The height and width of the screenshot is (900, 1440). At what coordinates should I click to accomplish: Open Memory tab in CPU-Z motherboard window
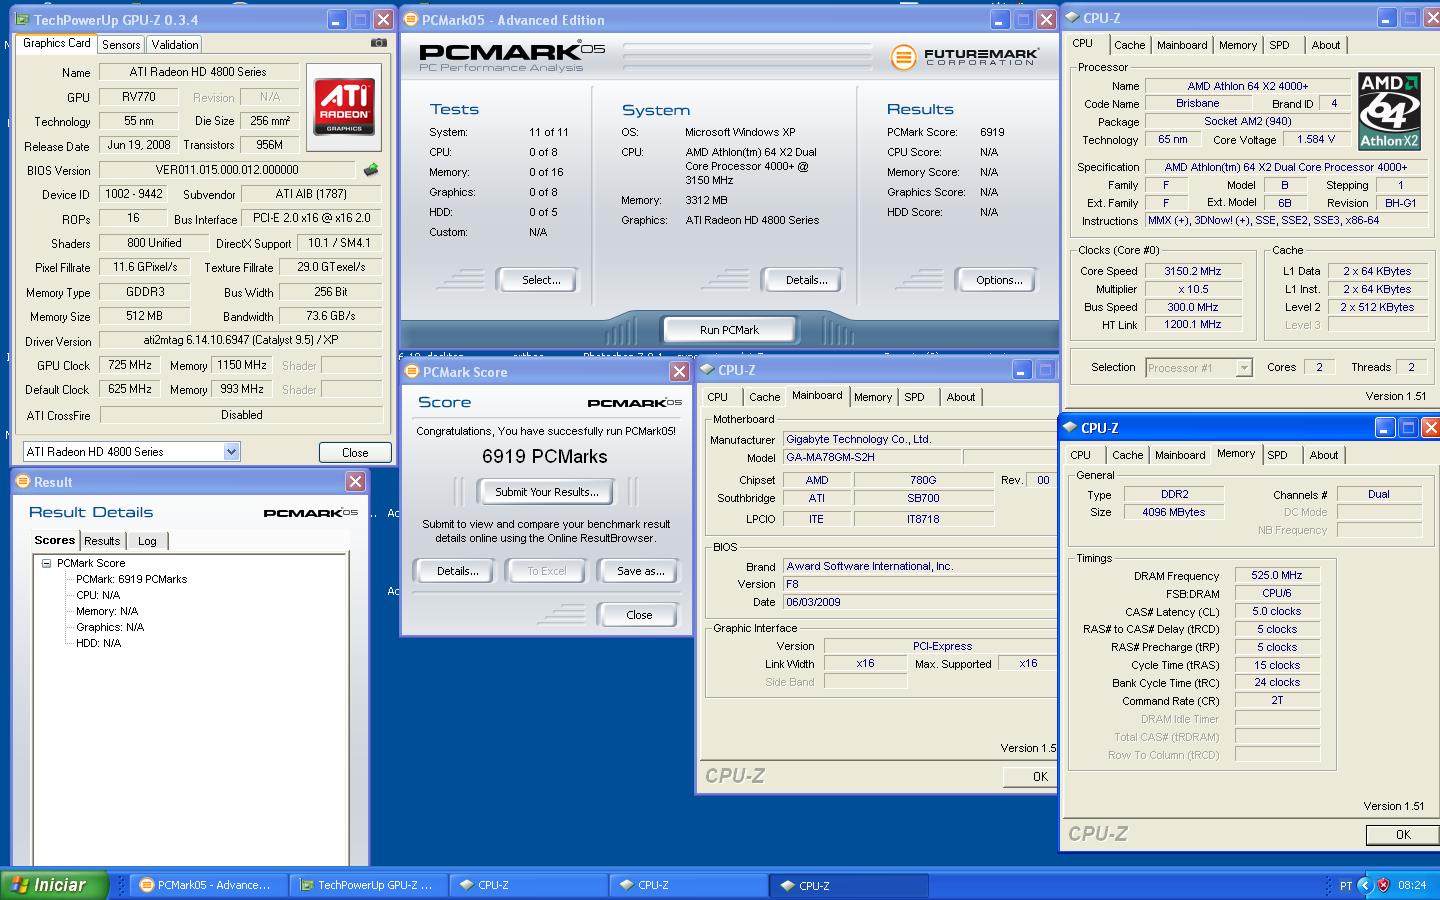872,397
